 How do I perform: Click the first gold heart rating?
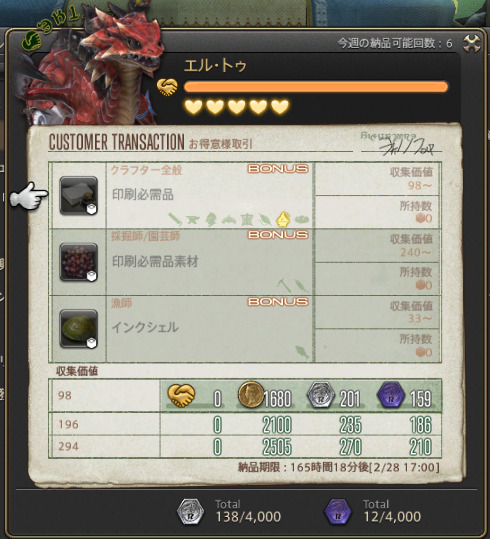point(193,107)
